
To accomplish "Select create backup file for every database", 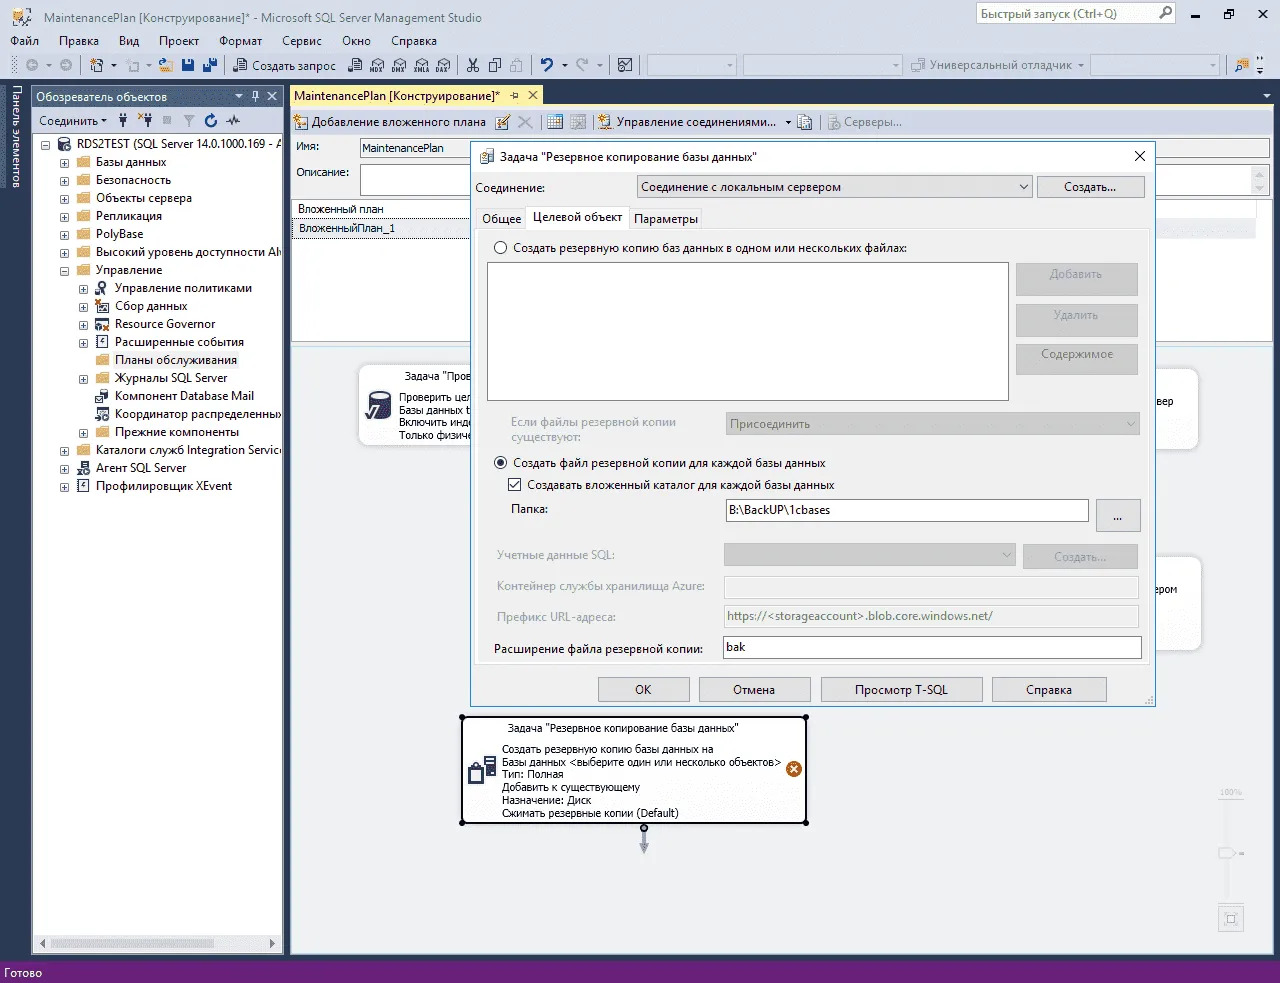I will click(x=500, y=463).
